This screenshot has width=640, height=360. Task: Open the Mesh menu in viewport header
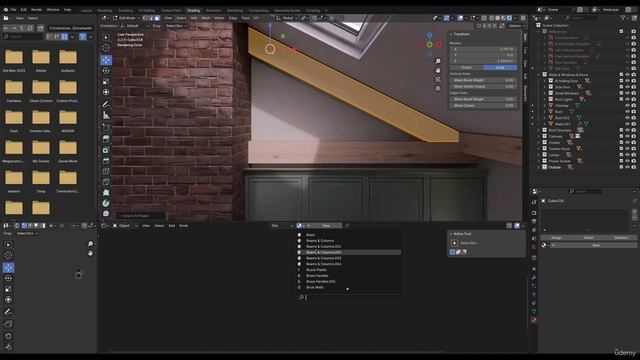click(x=206, y=18)
